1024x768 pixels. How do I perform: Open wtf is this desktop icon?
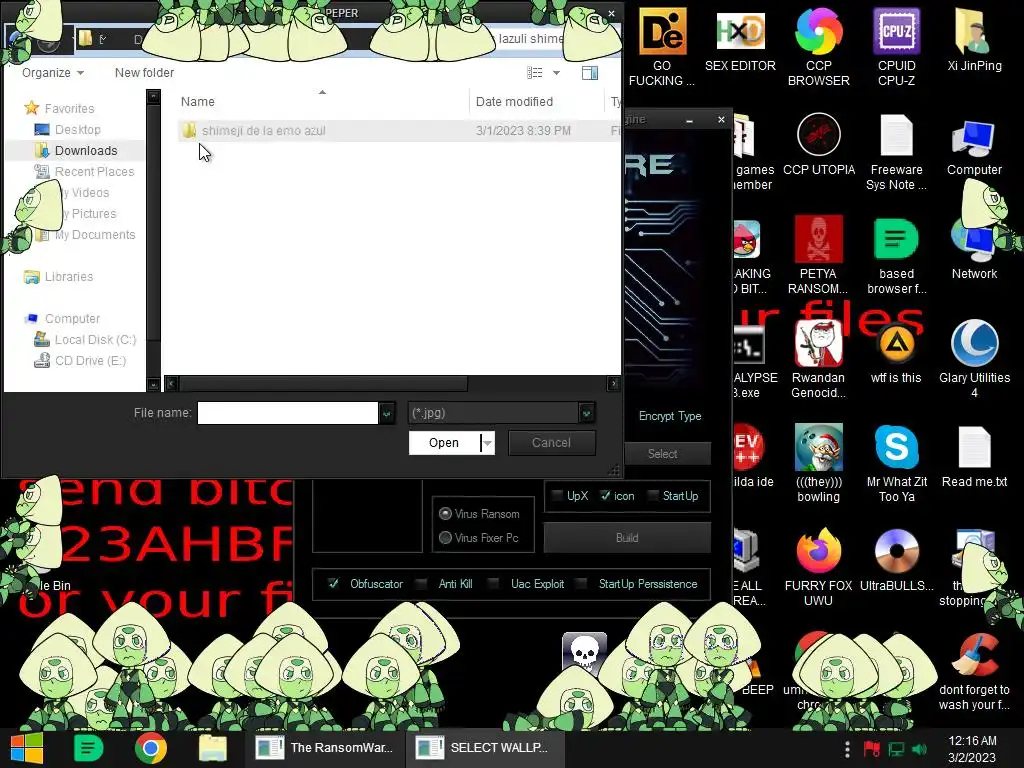tap(896, 353)
